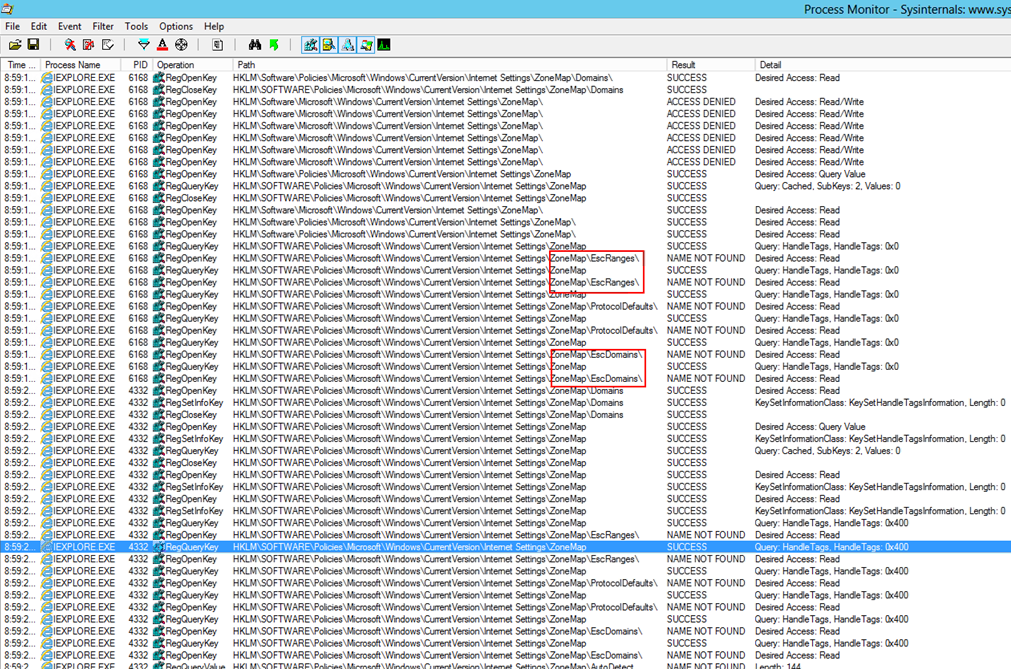
Task: Click the Find binoculars icon
Action: click(255, 44)
